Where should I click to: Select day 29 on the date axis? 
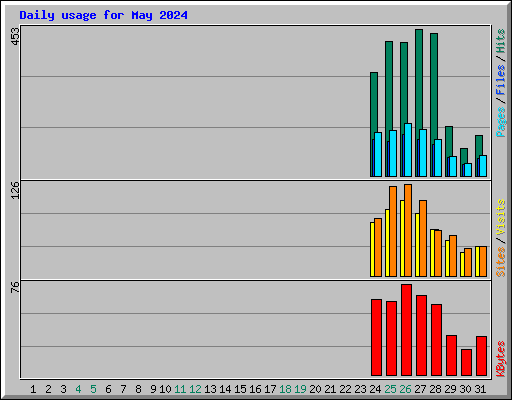pos(450,389)
